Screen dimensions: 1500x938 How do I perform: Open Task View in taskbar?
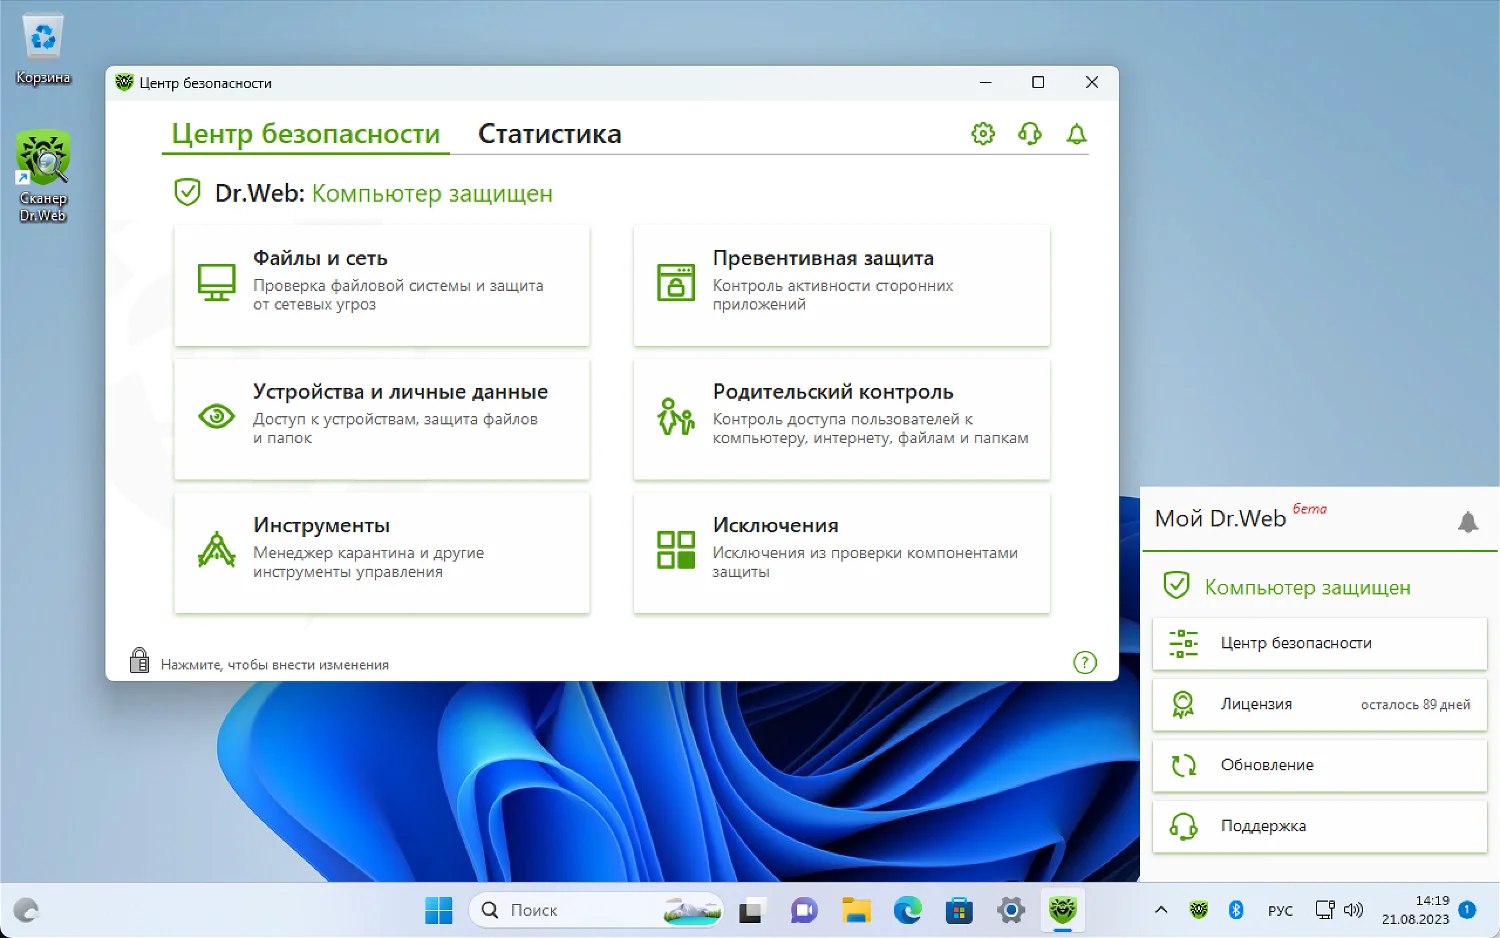click(751, 910)
